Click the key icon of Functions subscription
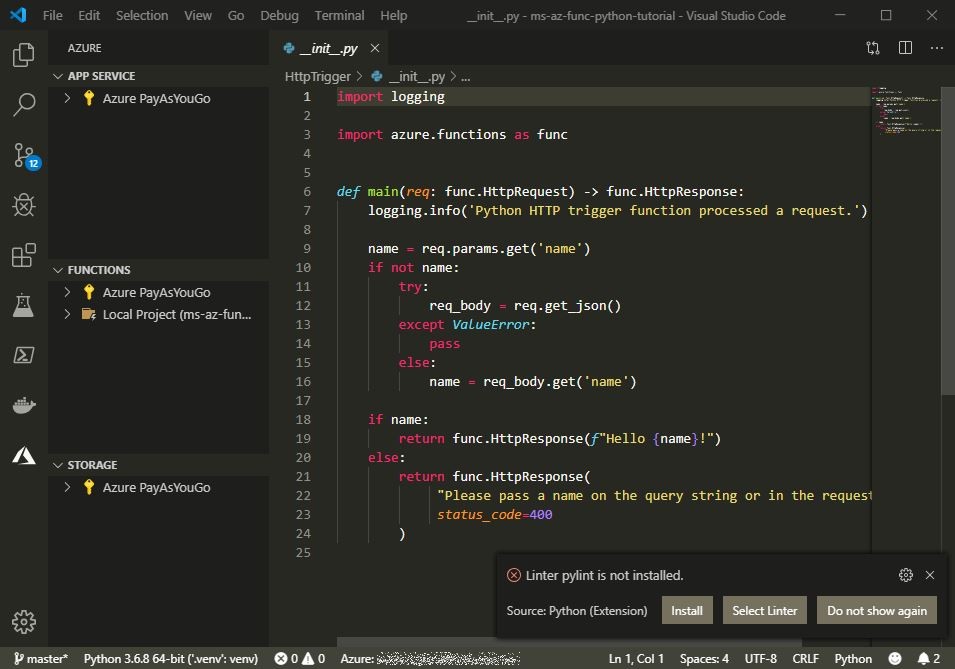This screenshot has width=955, height=669. click(89, 292)
